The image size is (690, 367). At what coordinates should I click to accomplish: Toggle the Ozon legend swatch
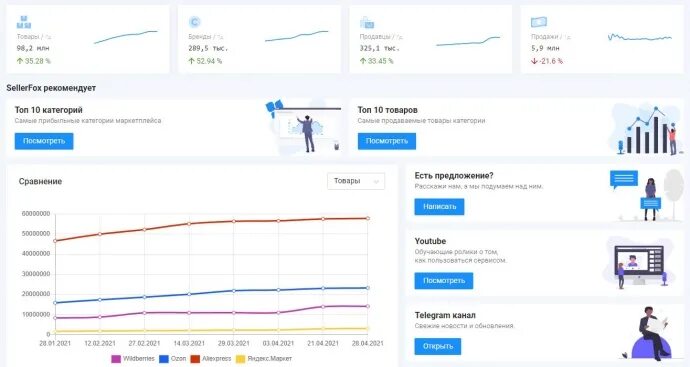point(164,359)
